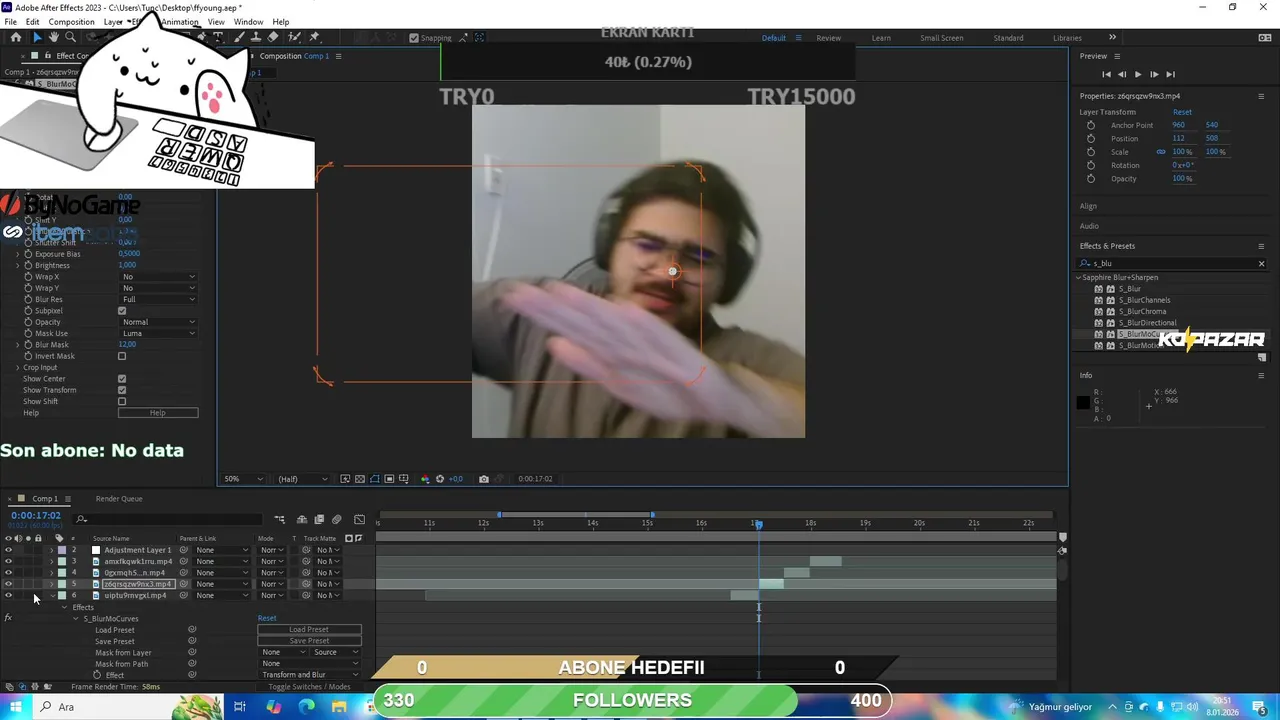Toggle the Show Shift checkbox

pos(122,401)
